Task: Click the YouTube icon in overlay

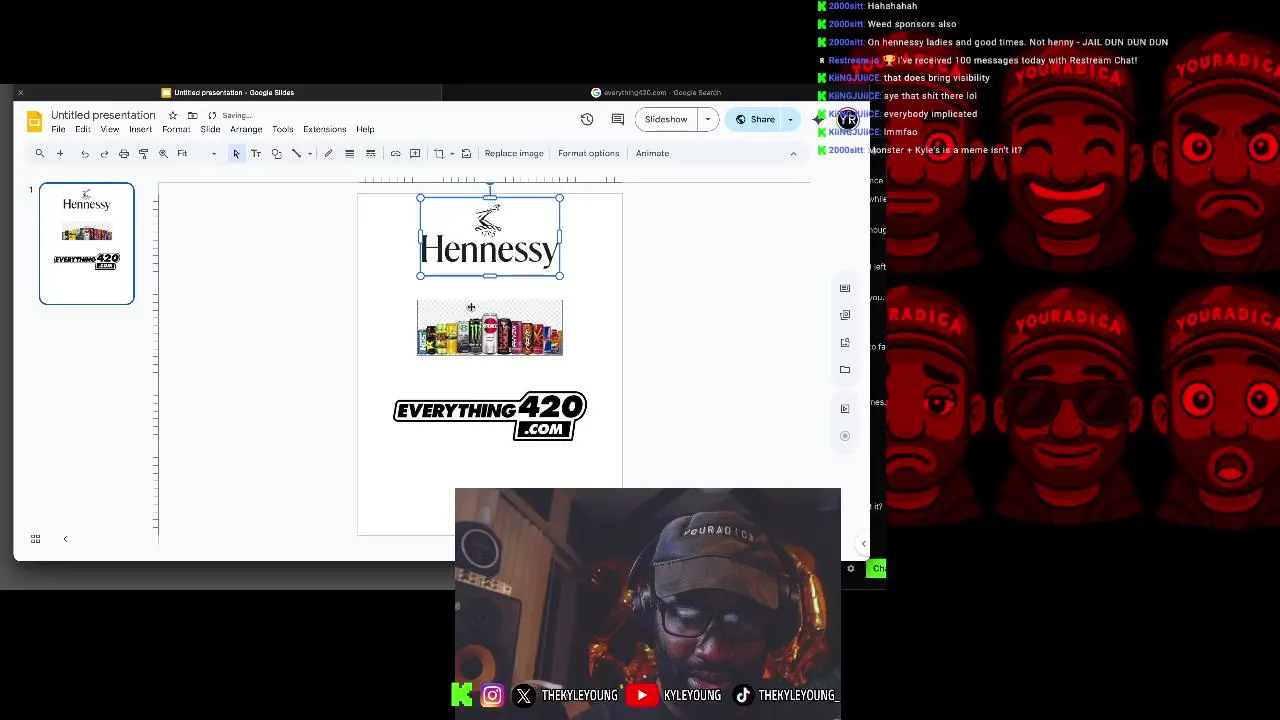Action: 641,695
